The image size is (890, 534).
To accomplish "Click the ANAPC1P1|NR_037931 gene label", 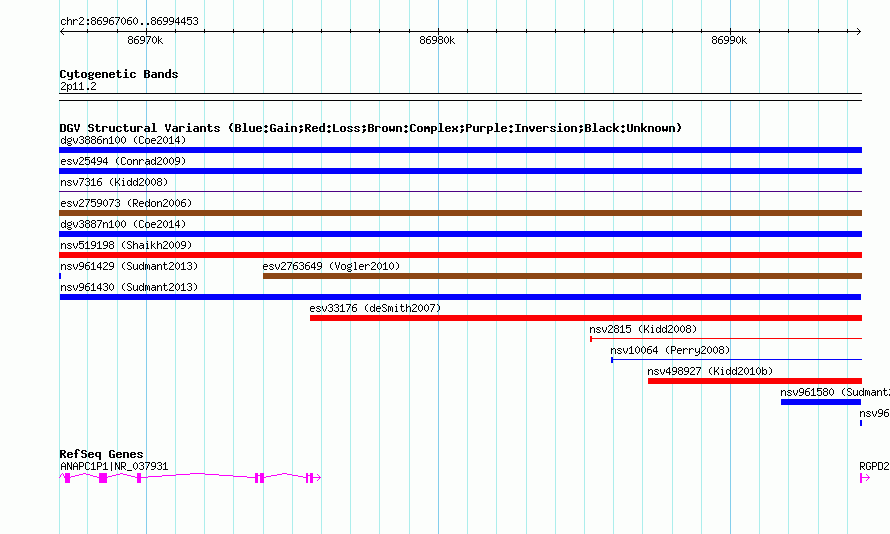I will 114,466.
